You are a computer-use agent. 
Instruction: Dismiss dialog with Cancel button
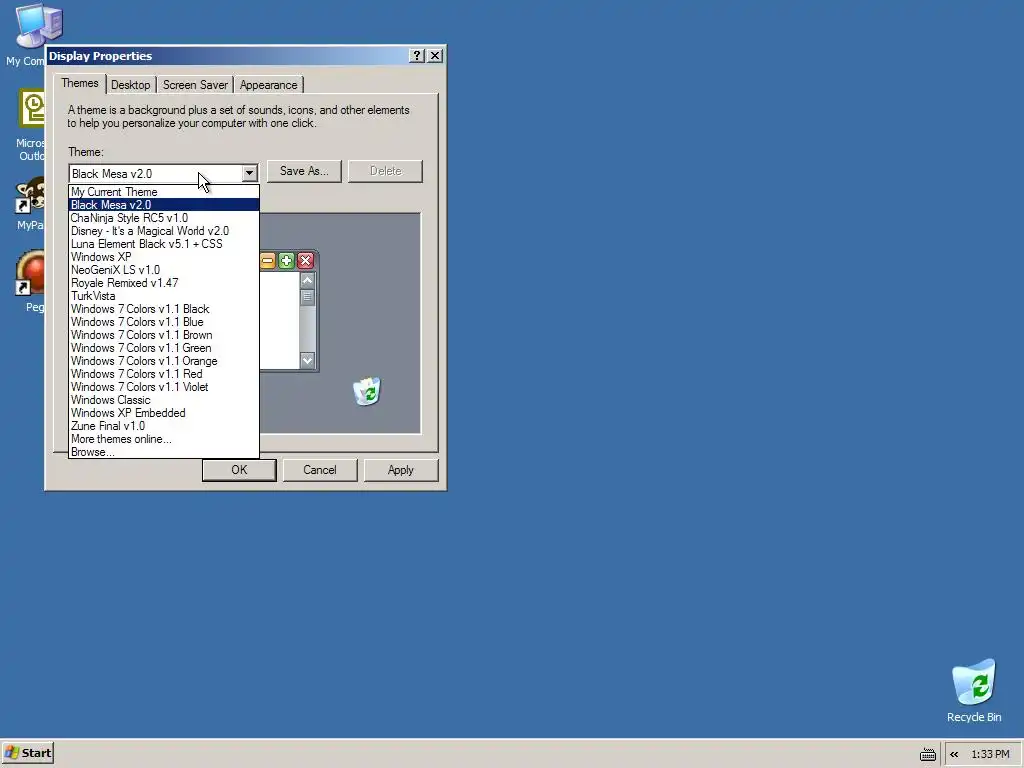[319, 470]
